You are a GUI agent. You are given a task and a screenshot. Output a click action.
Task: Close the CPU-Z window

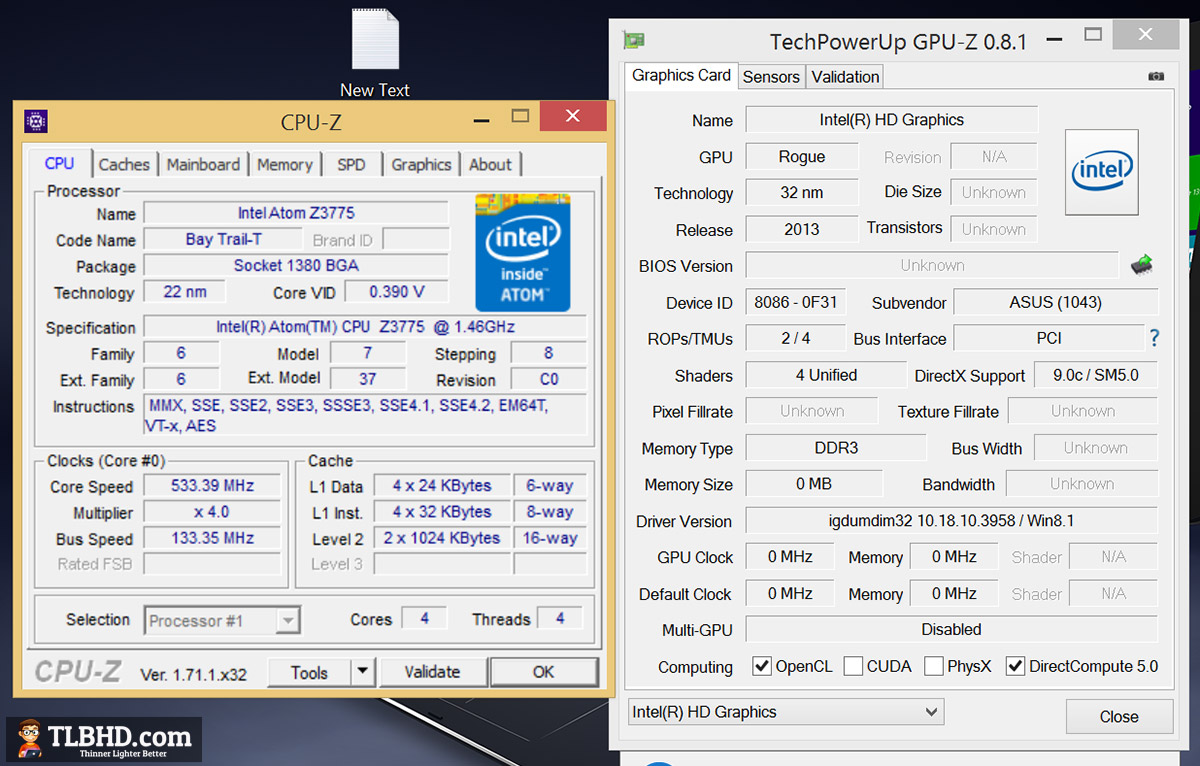[573, 116]
